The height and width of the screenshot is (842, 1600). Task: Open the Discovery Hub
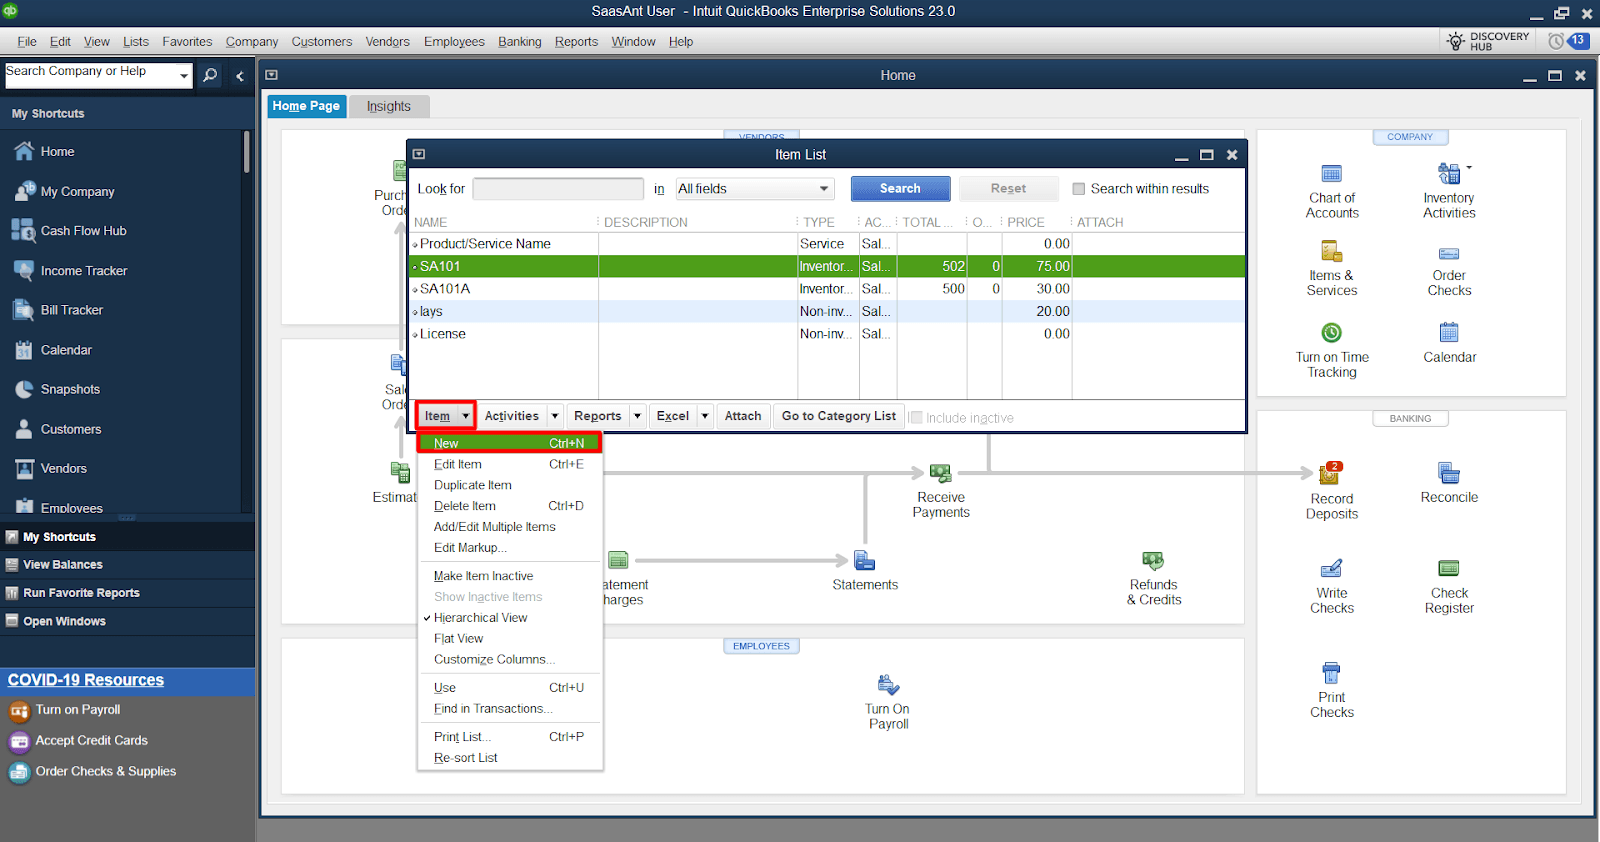pos(1487,41)
